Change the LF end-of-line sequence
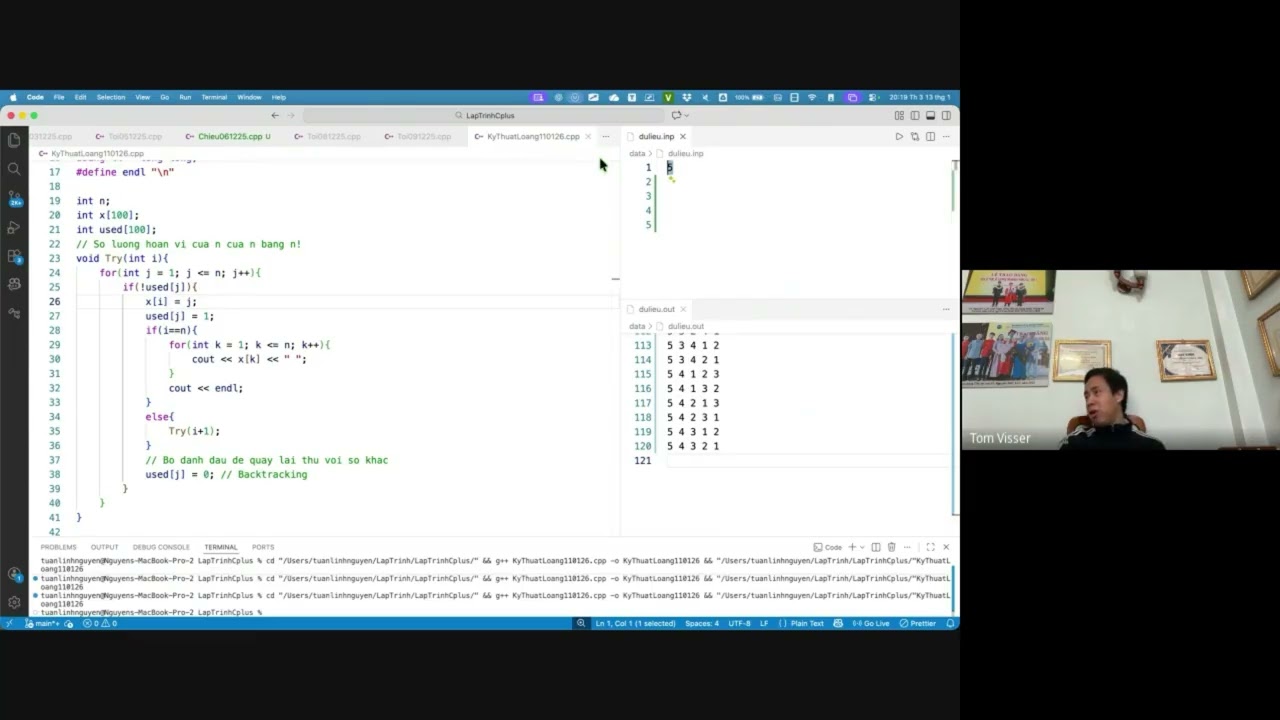Image resolution: width=1280 pixels, height=720 pixels. (764, 623)
